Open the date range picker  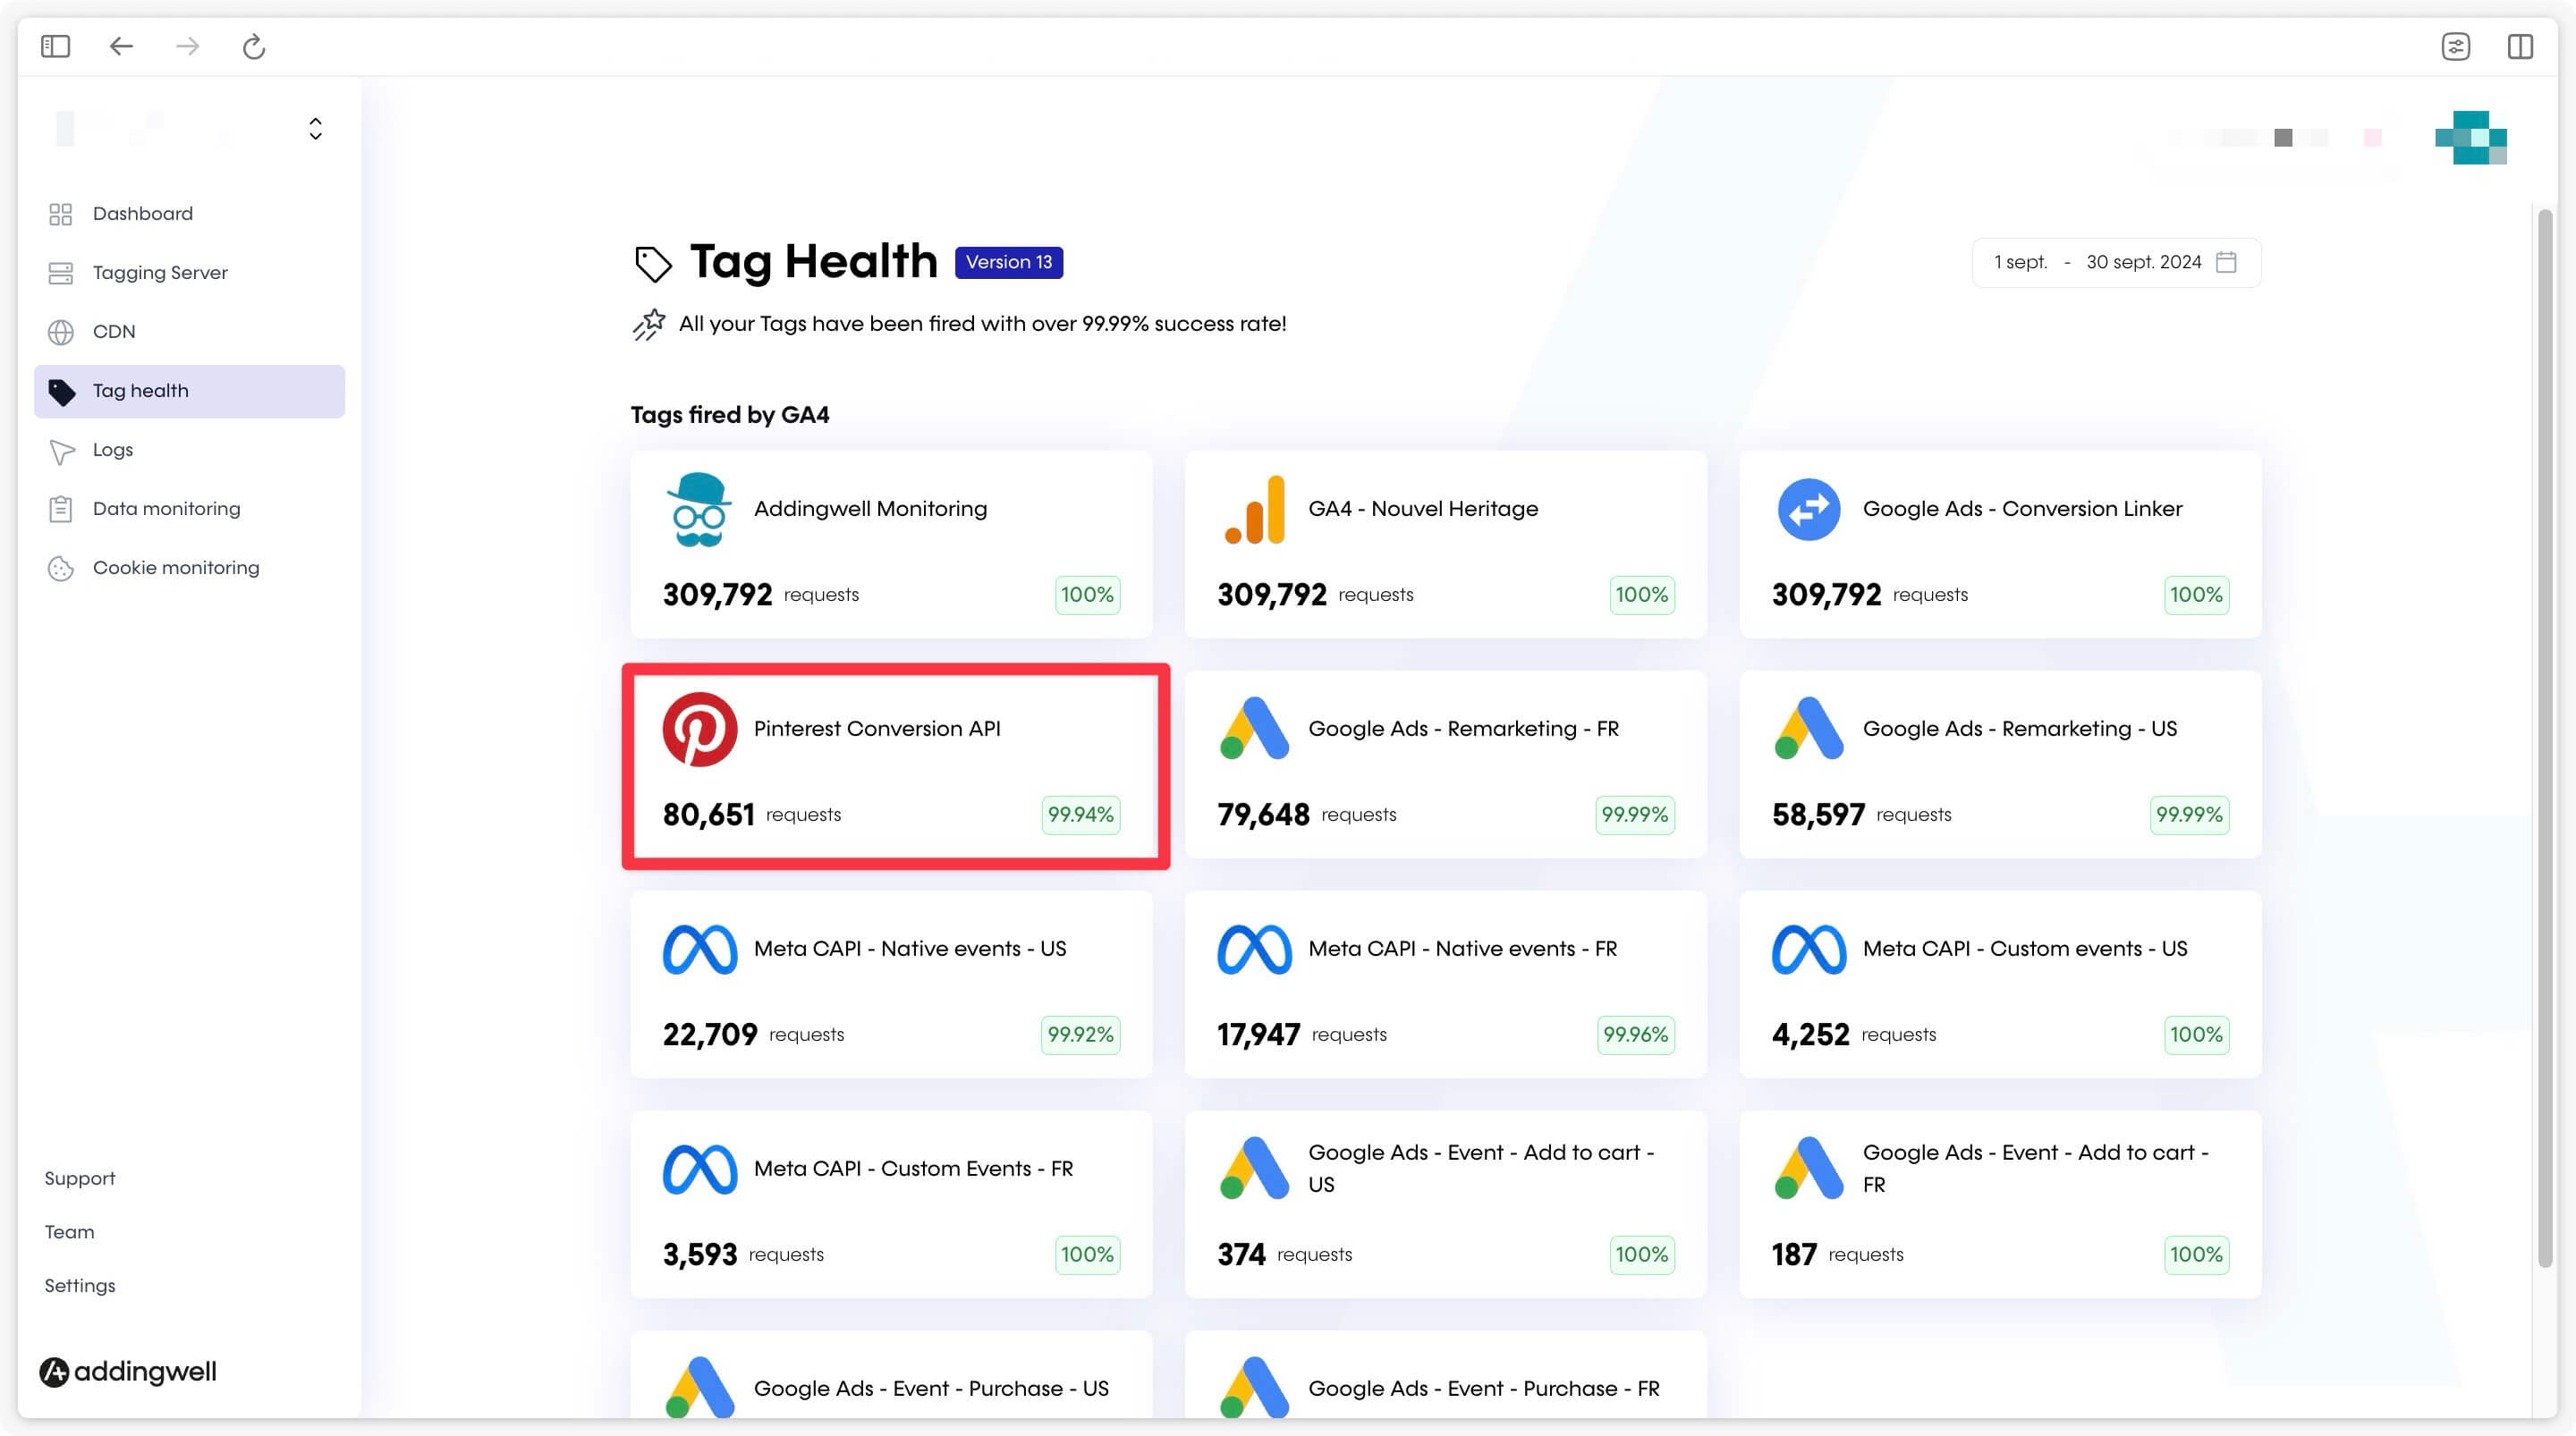(2116, 262)
